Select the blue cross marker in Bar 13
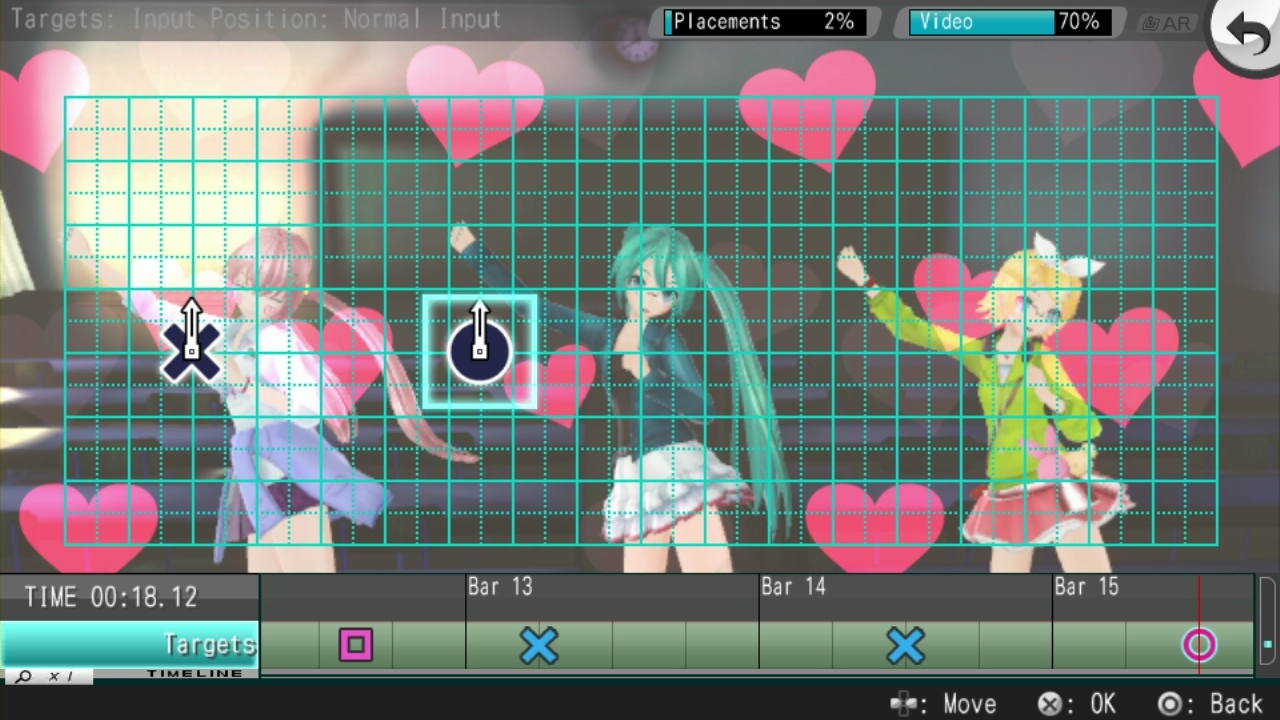This screenshot has width=1280, height=720. (x=538, y=646)
